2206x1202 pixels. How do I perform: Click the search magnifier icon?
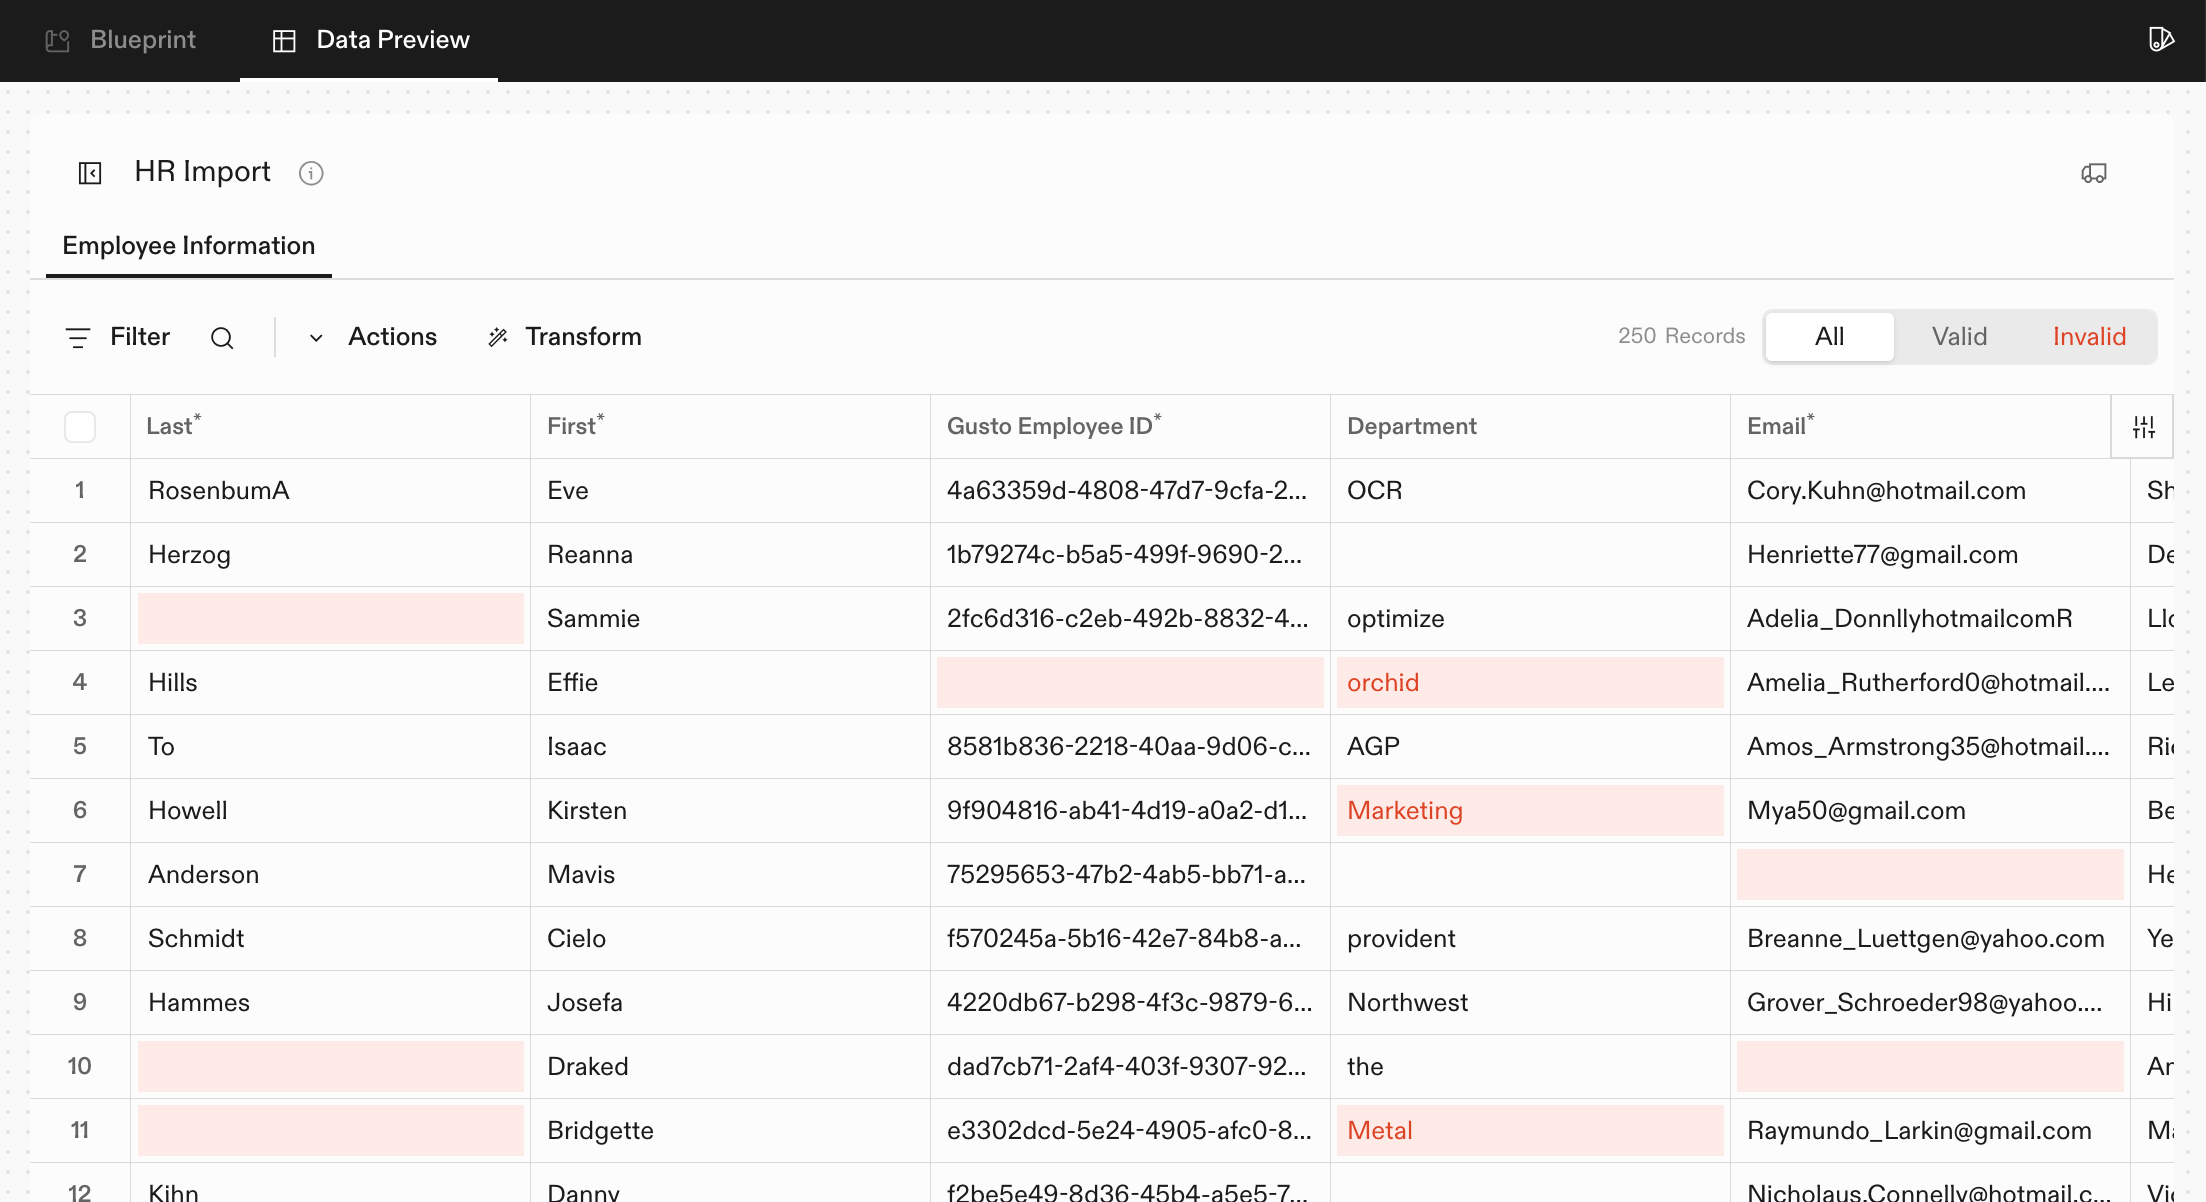coord(222,338)
